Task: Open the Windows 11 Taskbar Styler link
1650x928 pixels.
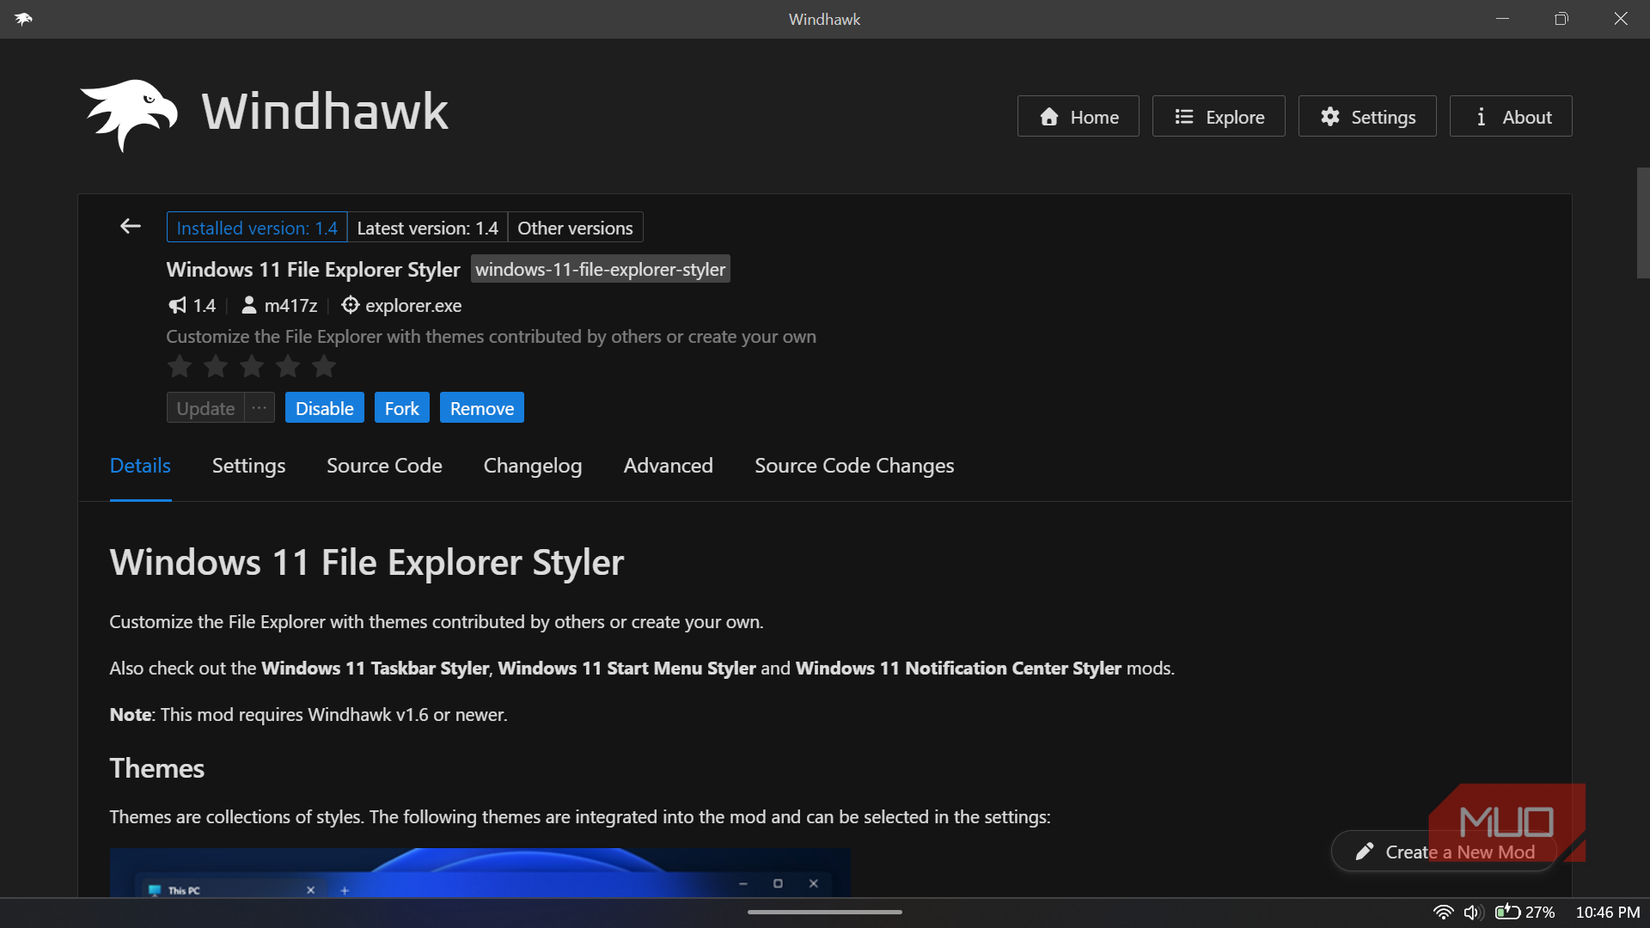Action: [x=375, y=668]
